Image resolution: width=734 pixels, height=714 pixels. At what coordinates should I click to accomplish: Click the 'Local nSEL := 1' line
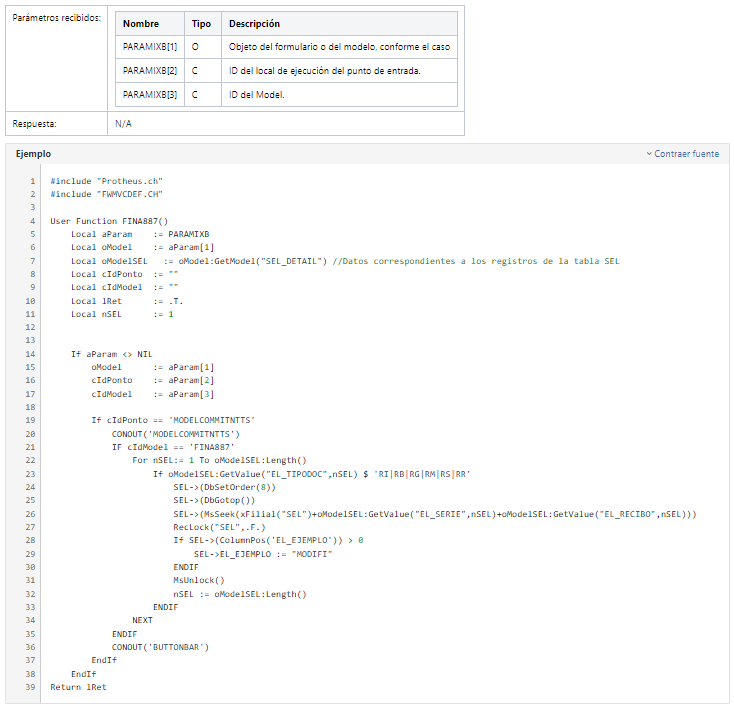(122, 314)
